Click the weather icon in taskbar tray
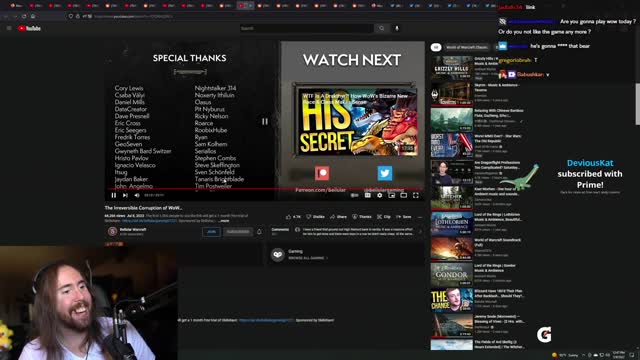The height and width of the screenshot is (360, 640). (x=554, y=355)
